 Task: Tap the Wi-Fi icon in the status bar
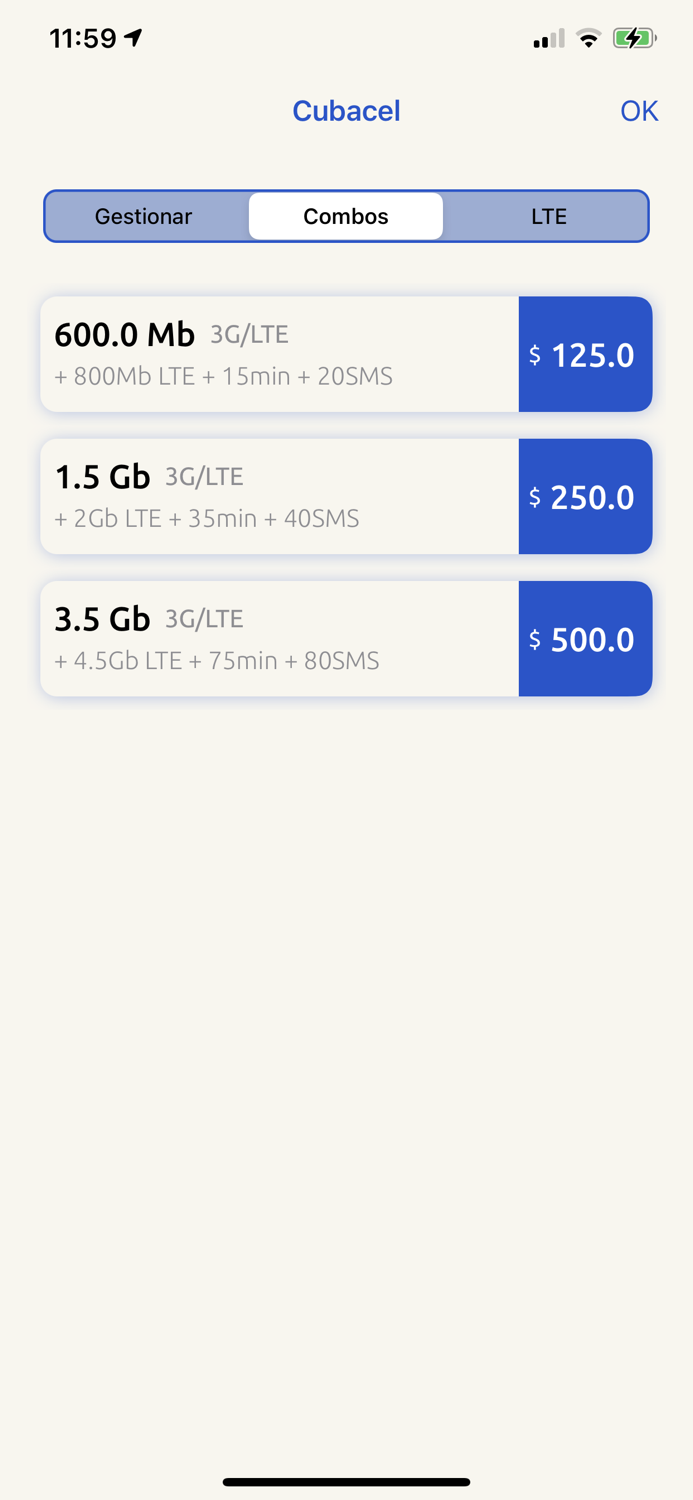[x=588, y=38]
